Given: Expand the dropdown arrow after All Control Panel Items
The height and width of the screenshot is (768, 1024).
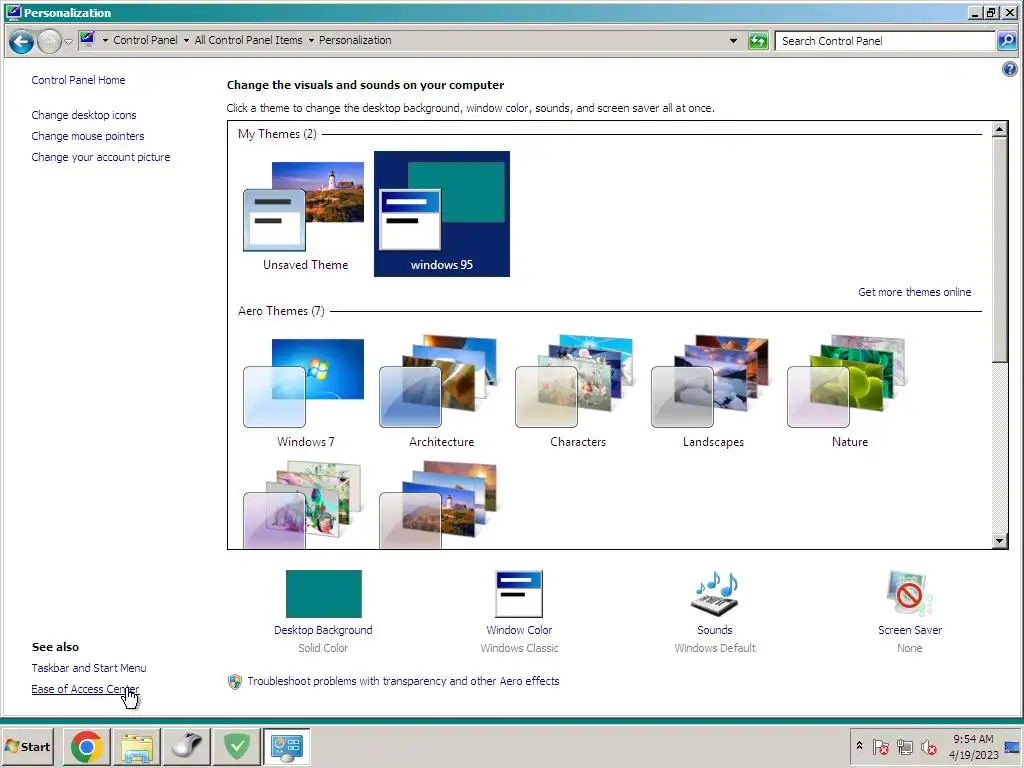Looking at the screenshot, I should (x=311, y=40).
